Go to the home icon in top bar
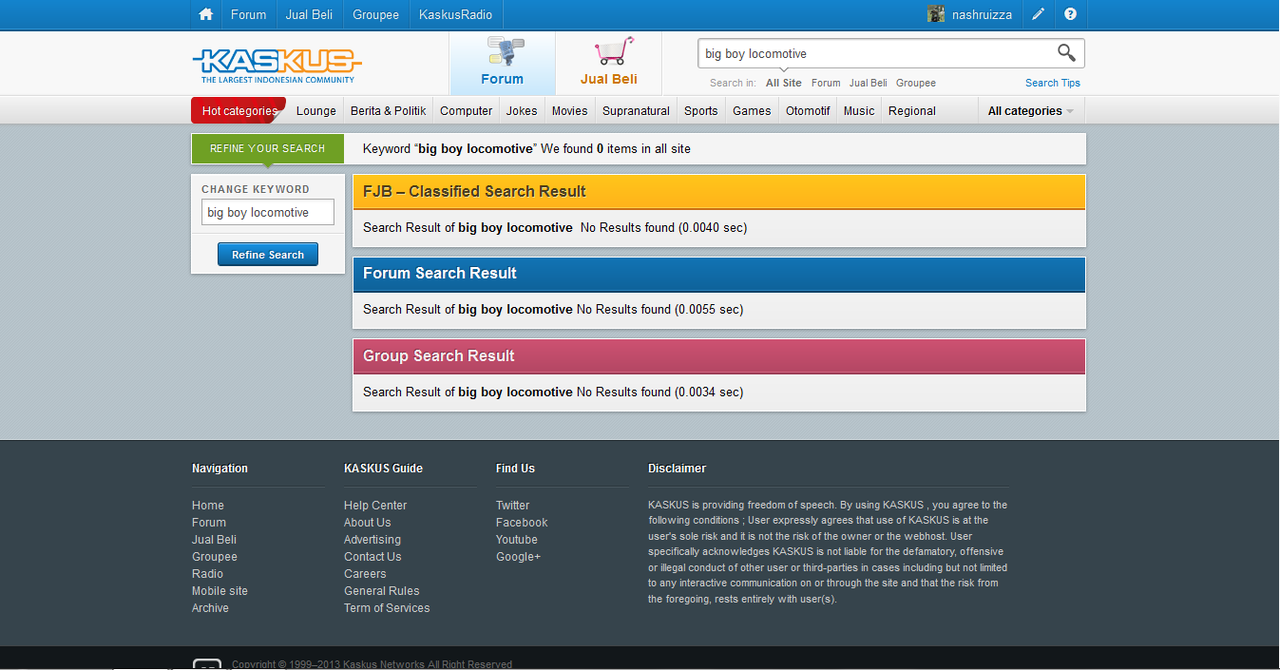The width and height of the screenshot is (1280, 670). pos(206,14)
